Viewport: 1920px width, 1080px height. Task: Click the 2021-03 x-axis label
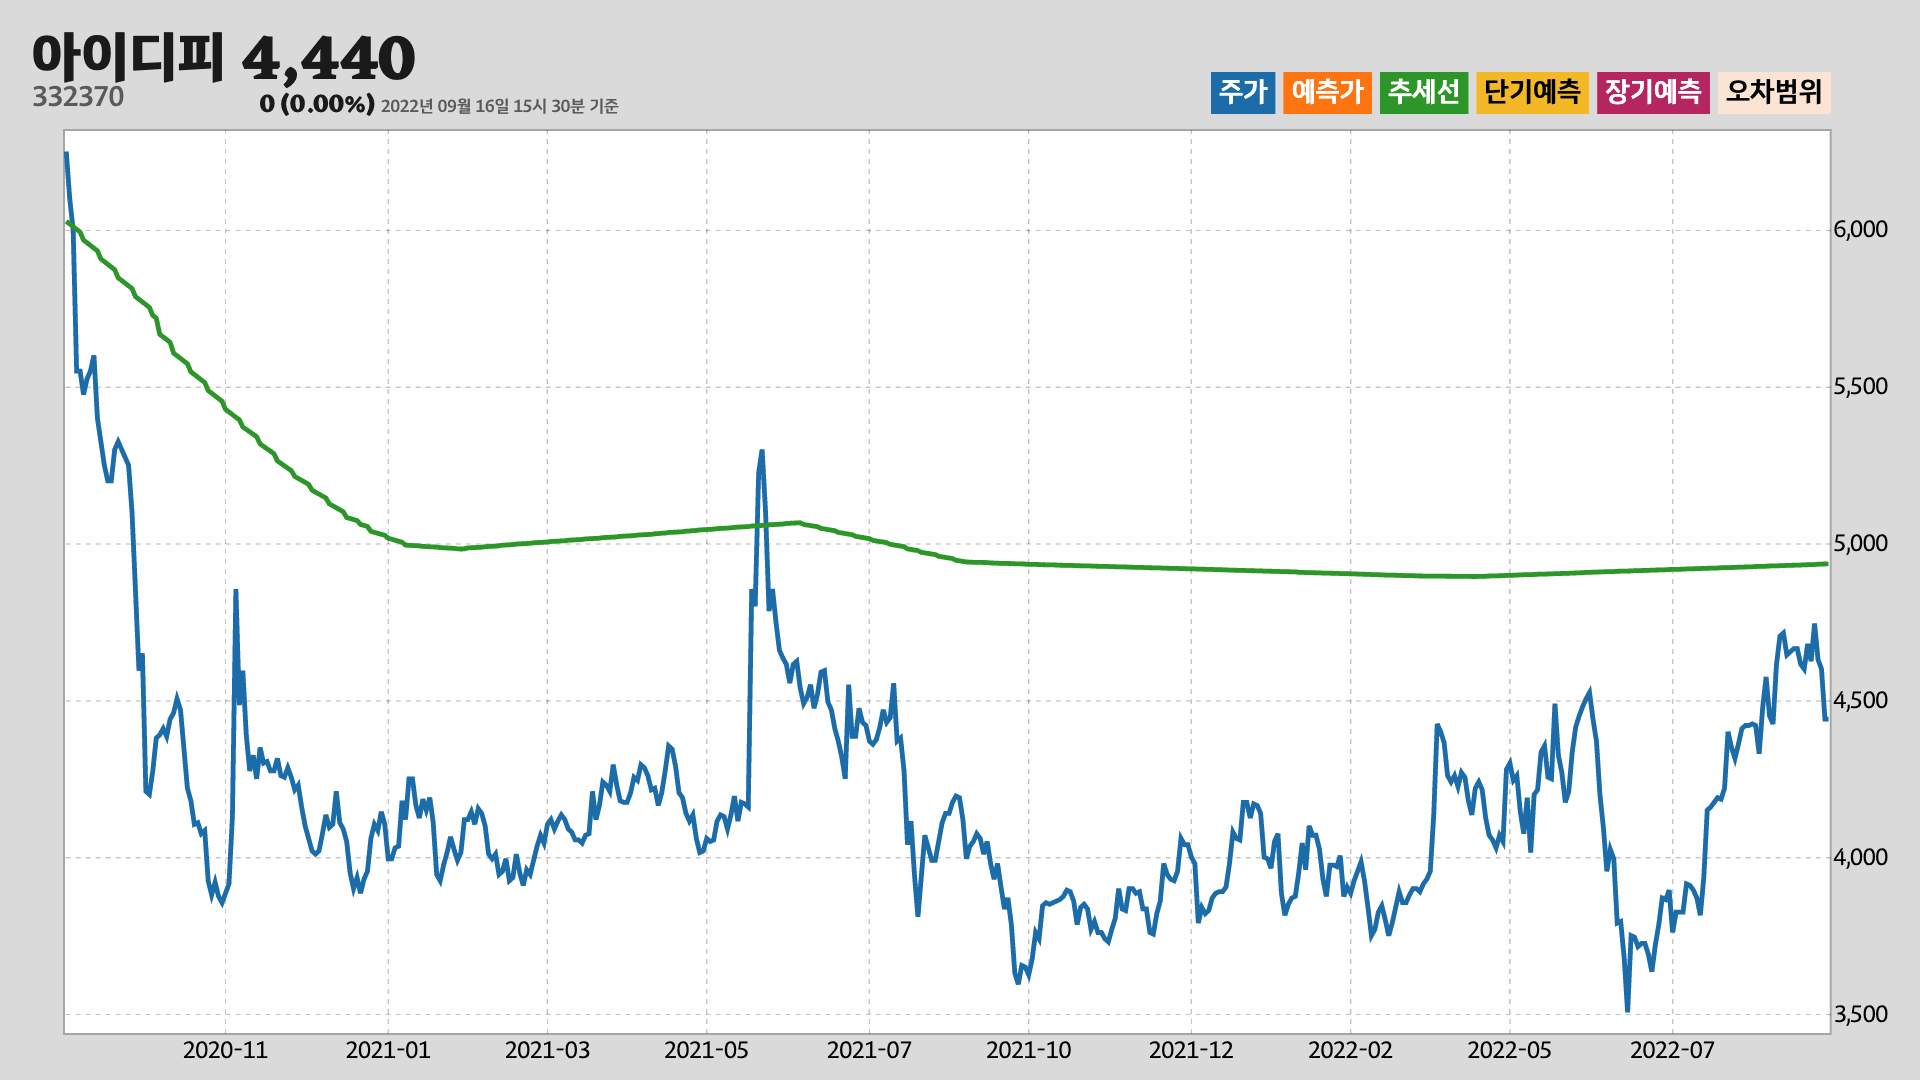547,1051
